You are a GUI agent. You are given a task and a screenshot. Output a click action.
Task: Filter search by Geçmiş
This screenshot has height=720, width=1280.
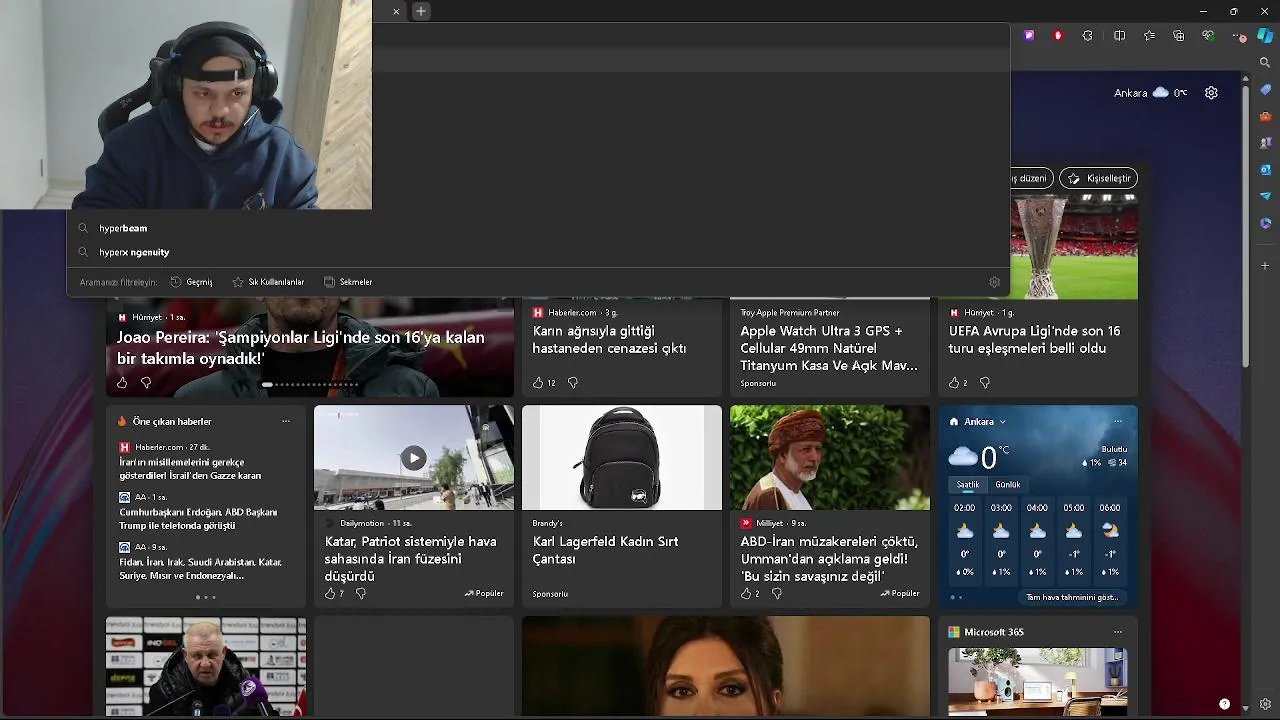coord(191,282)
